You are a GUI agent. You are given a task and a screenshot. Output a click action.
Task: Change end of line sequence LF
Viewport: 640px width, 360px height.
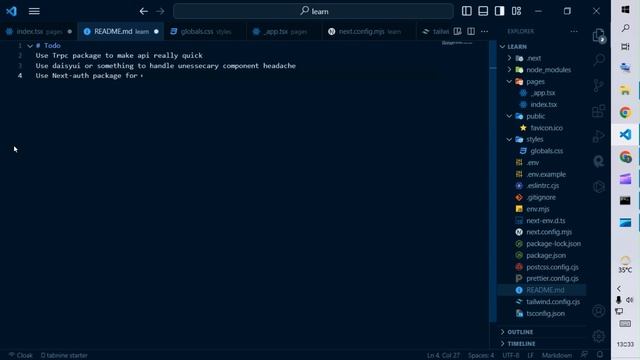tap(531, 355)
